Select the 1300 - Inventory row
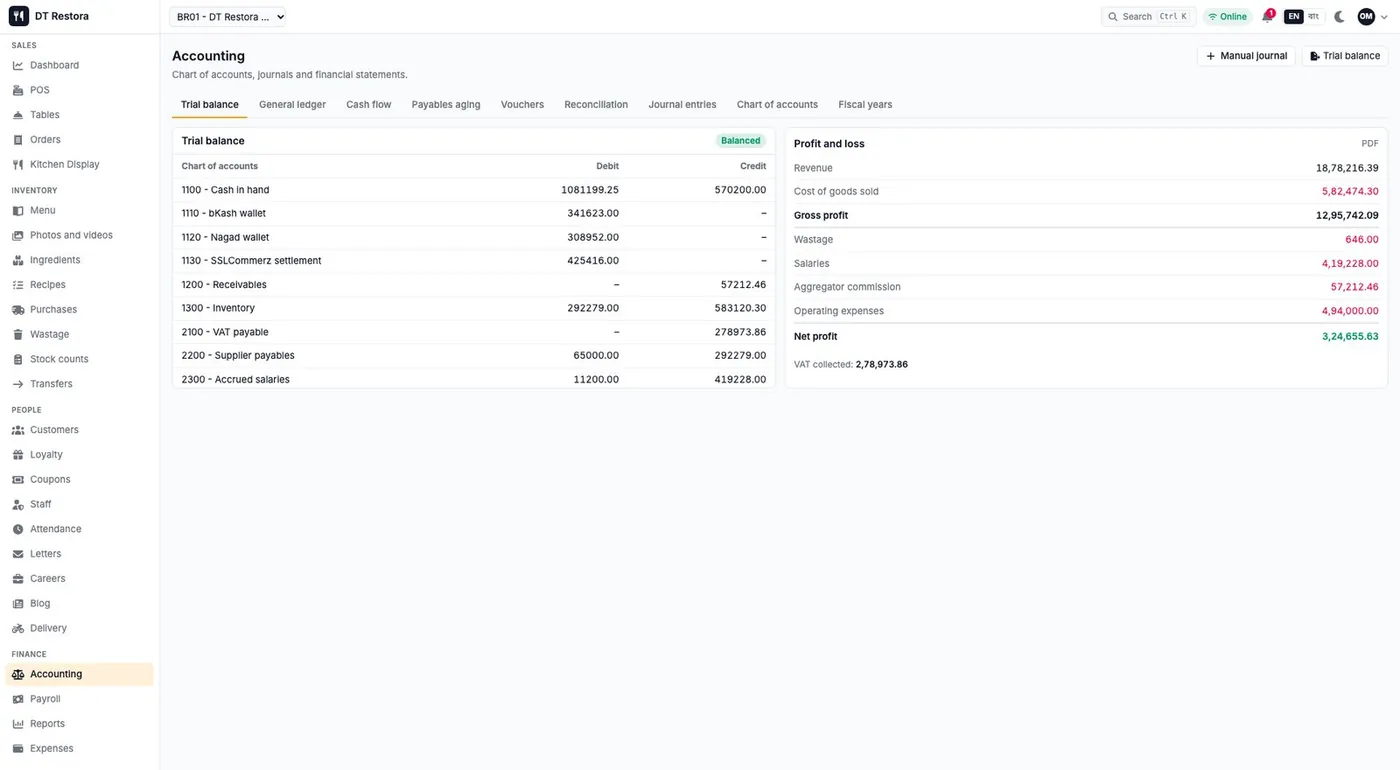The image size is (1400, 770). tap(474, 308)
